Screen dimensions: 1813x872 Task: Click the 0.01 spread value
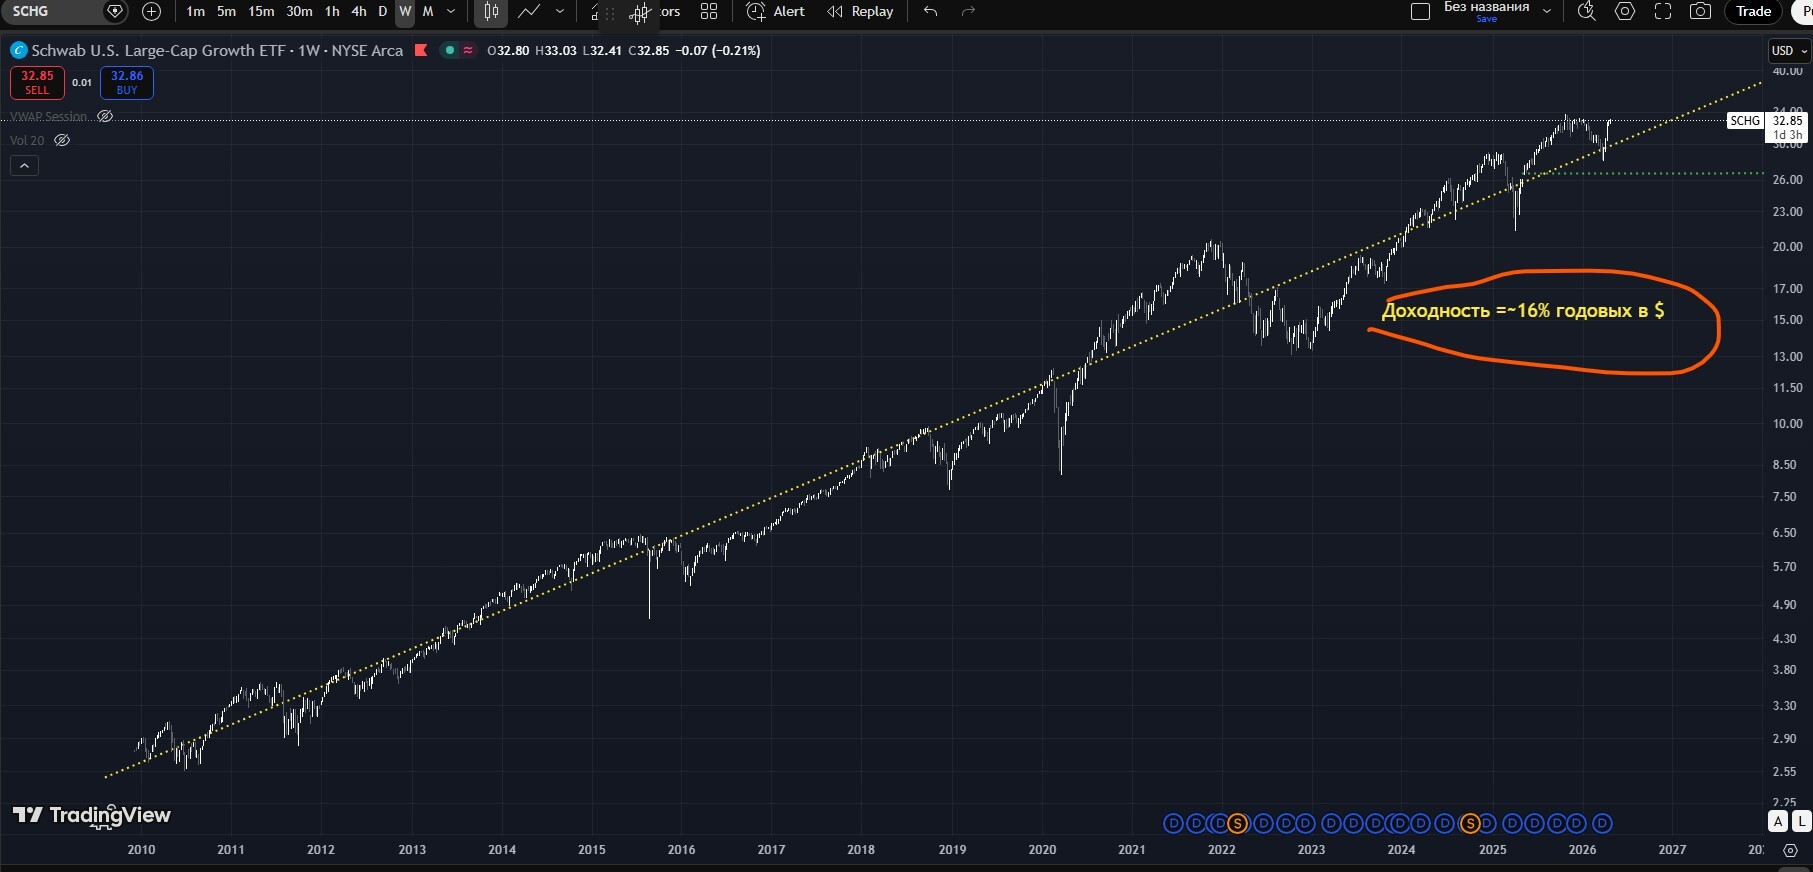(82, 83)
